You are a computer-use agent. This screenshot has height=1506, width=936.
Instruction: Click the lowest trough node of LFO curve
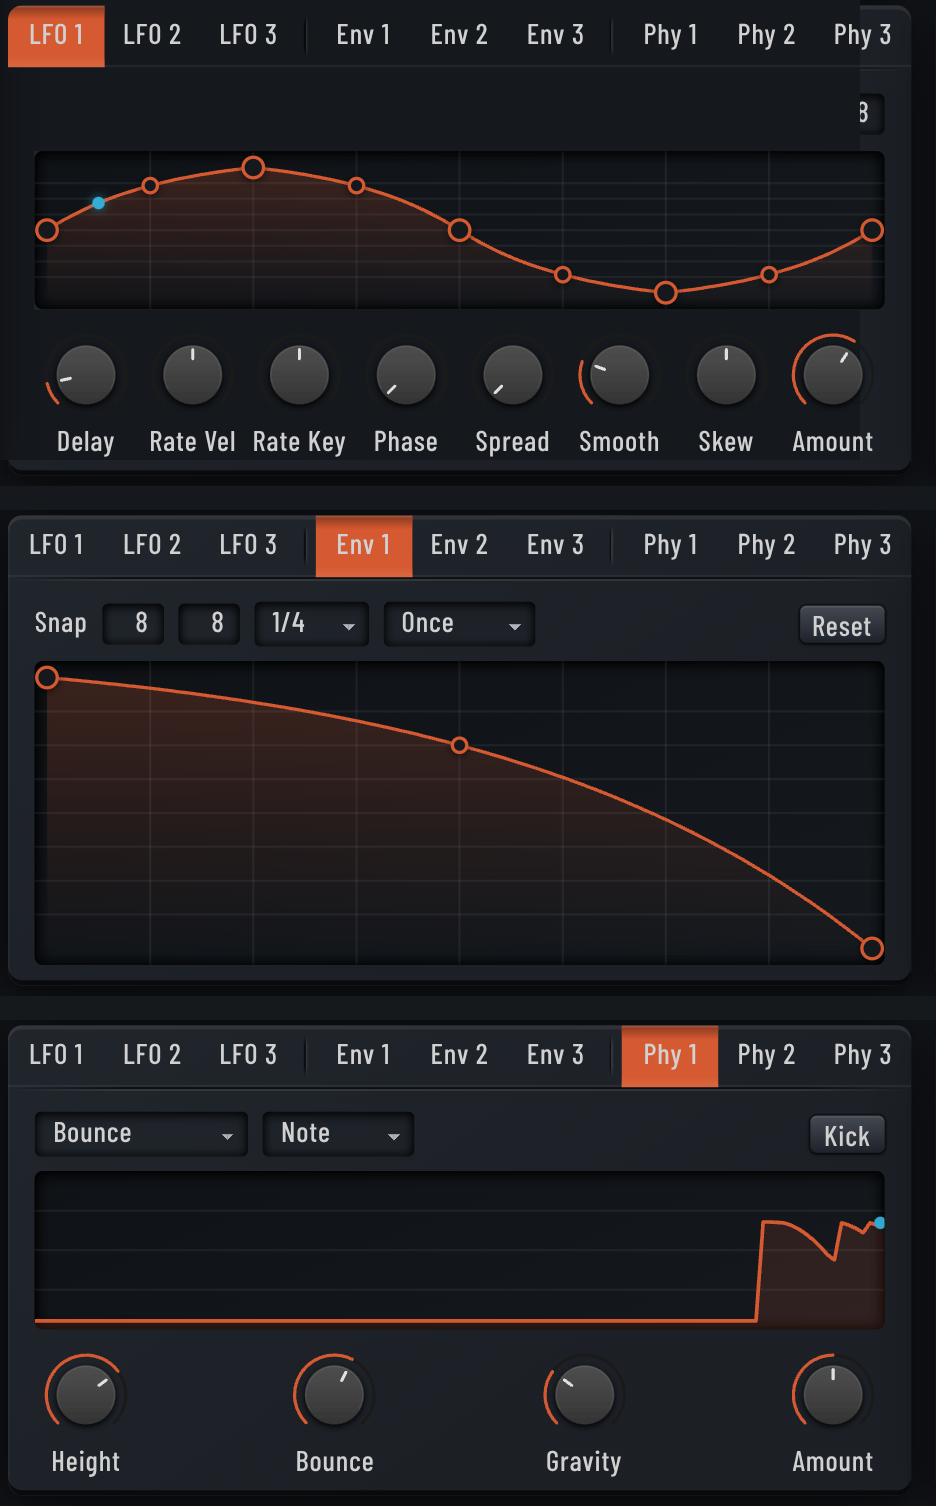pos(666,293)
